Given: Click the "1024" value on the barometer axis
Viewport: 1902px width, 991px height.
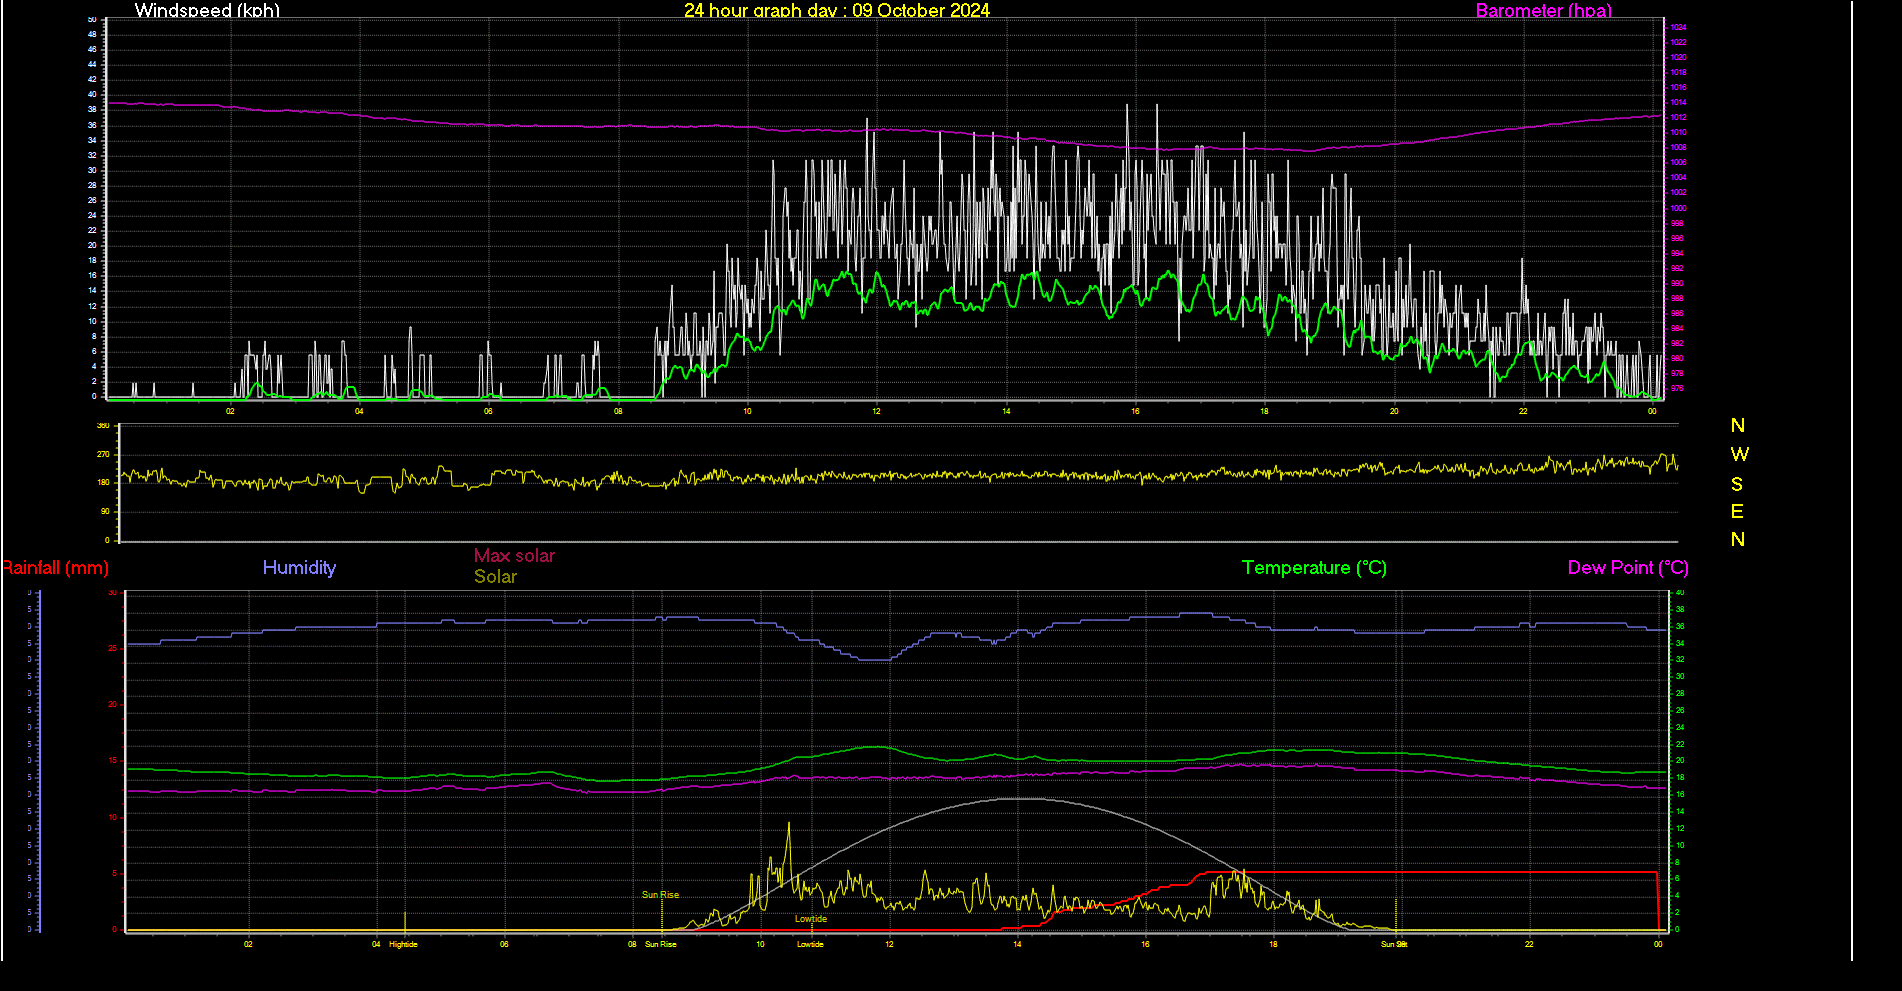Looking at the screenshot, I should (x=1678, y=27).
